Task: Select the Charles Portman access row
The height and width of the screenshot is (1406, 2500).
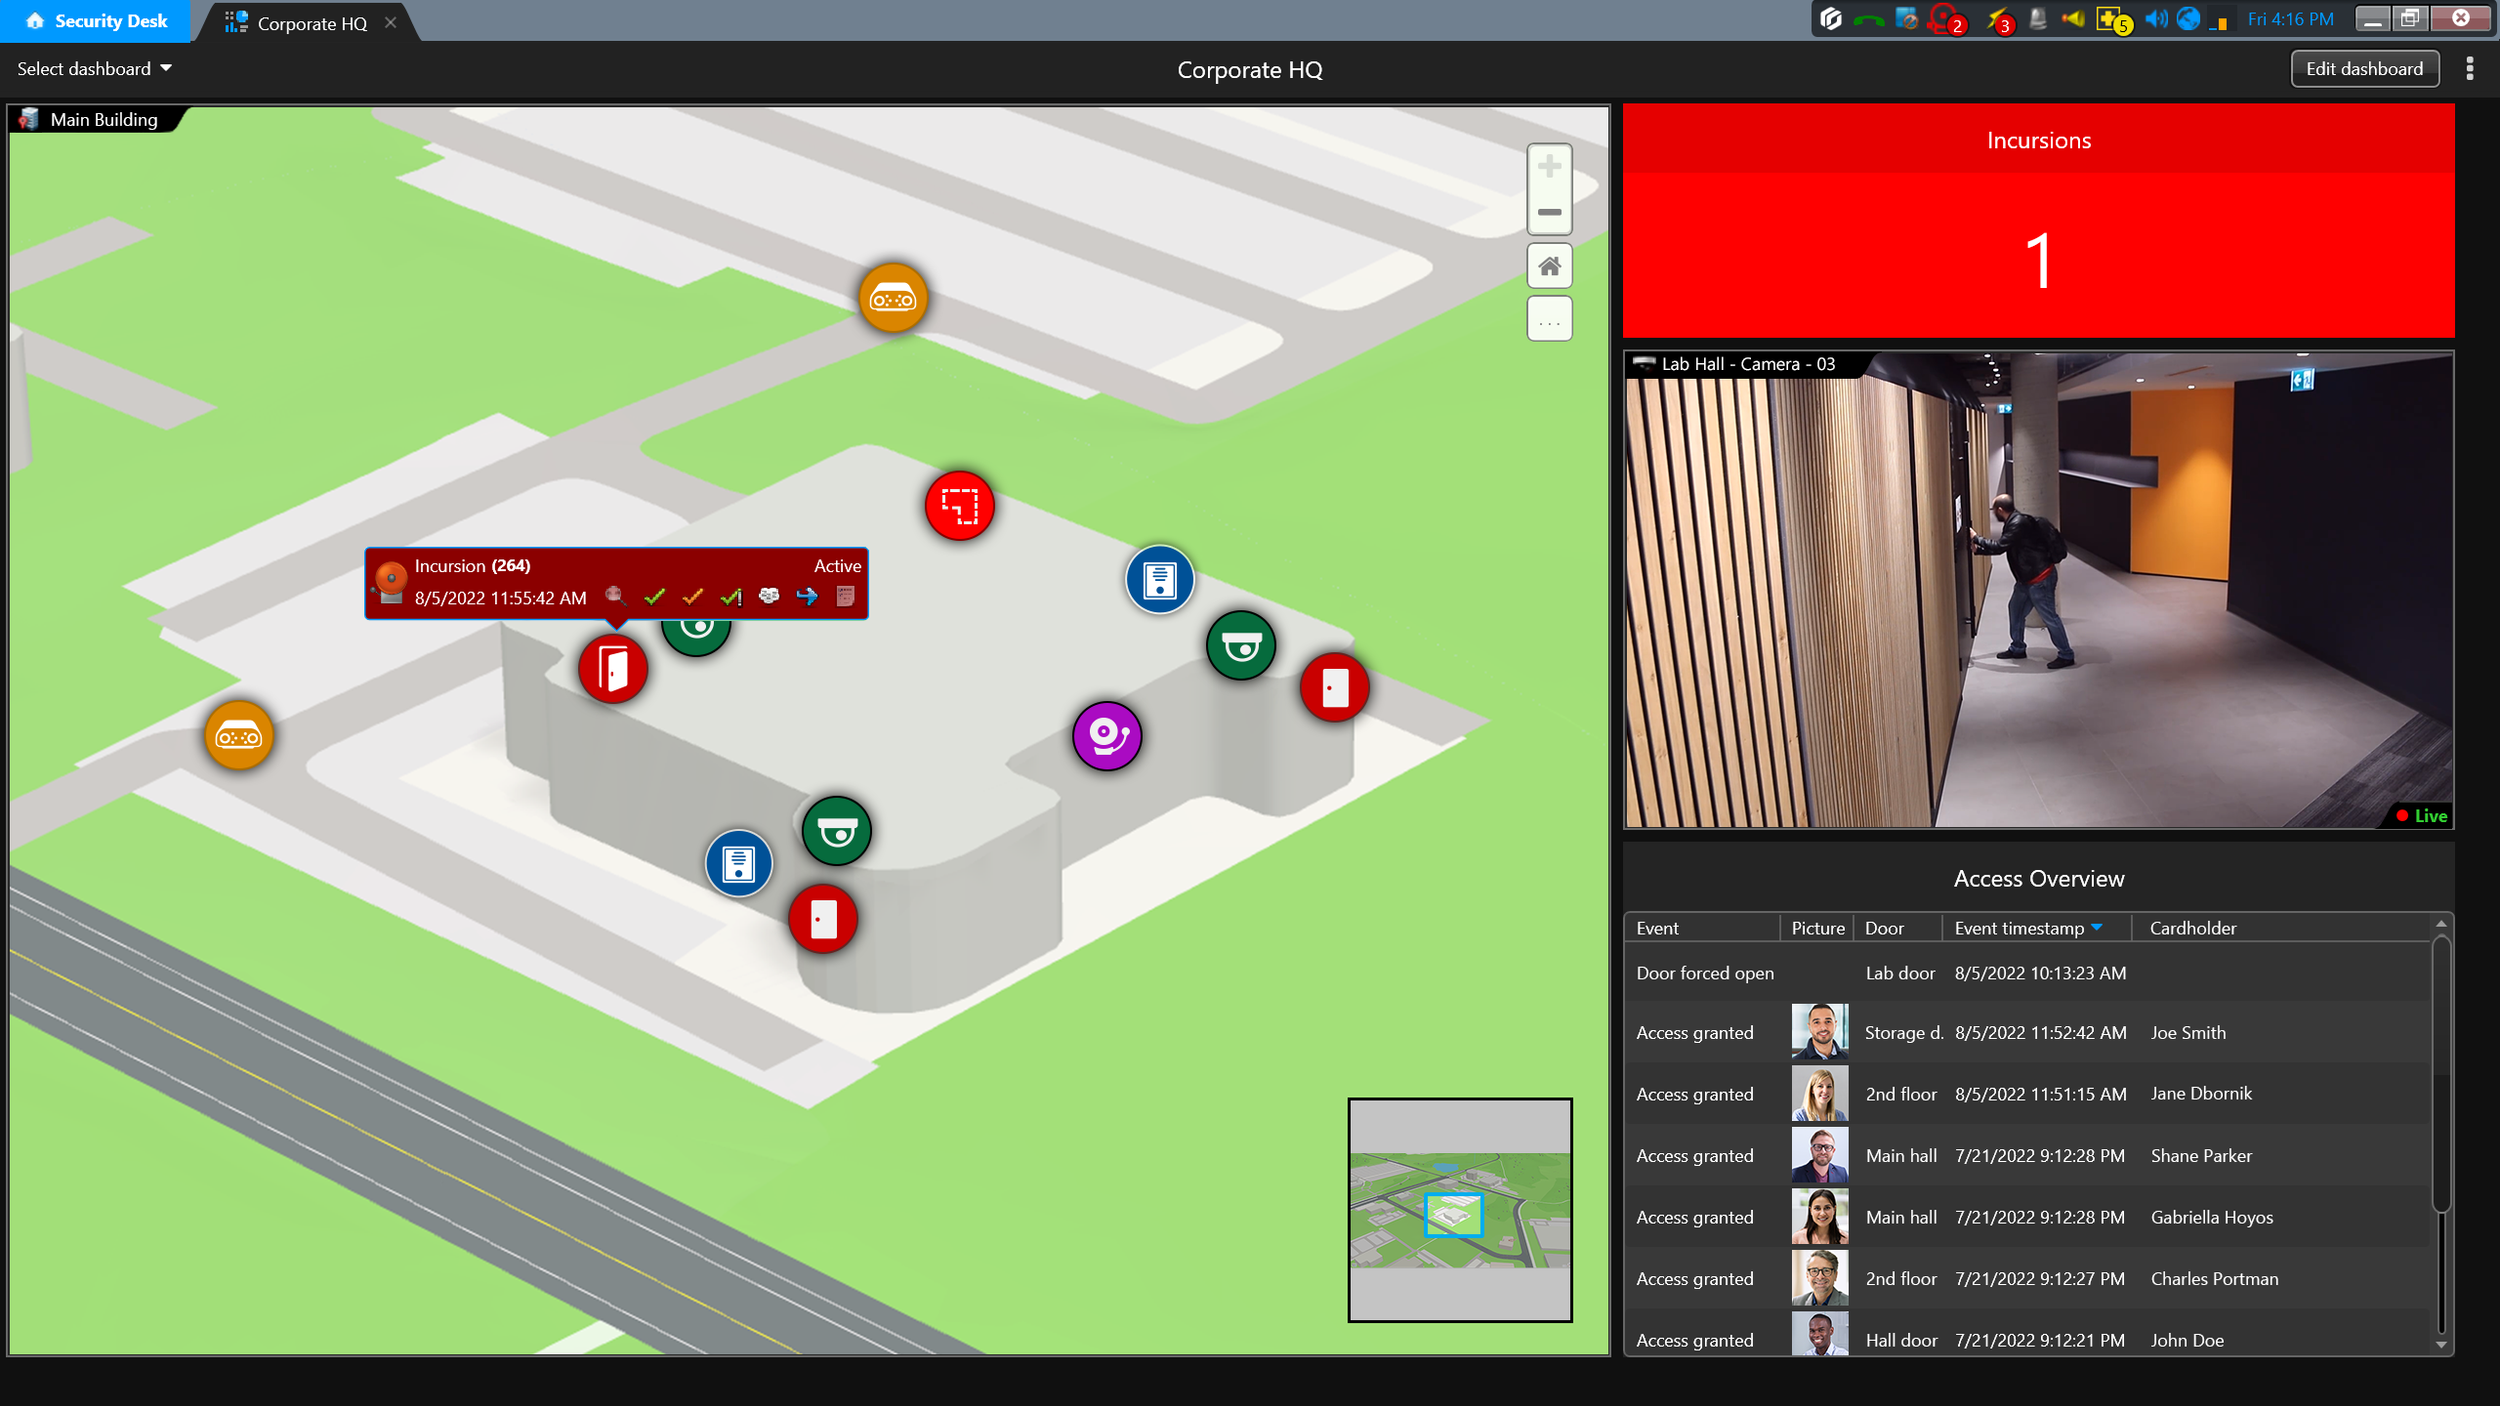Action: coord(2027,1279)
